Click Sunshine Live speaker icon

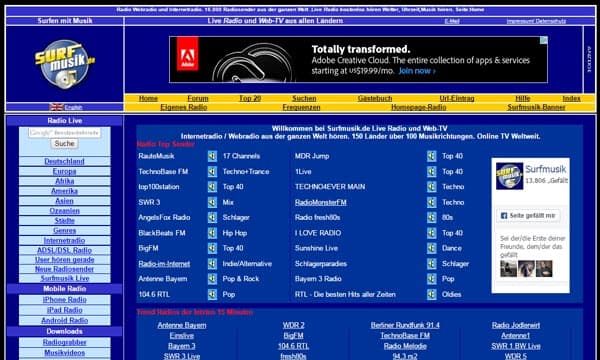(432, 248)
